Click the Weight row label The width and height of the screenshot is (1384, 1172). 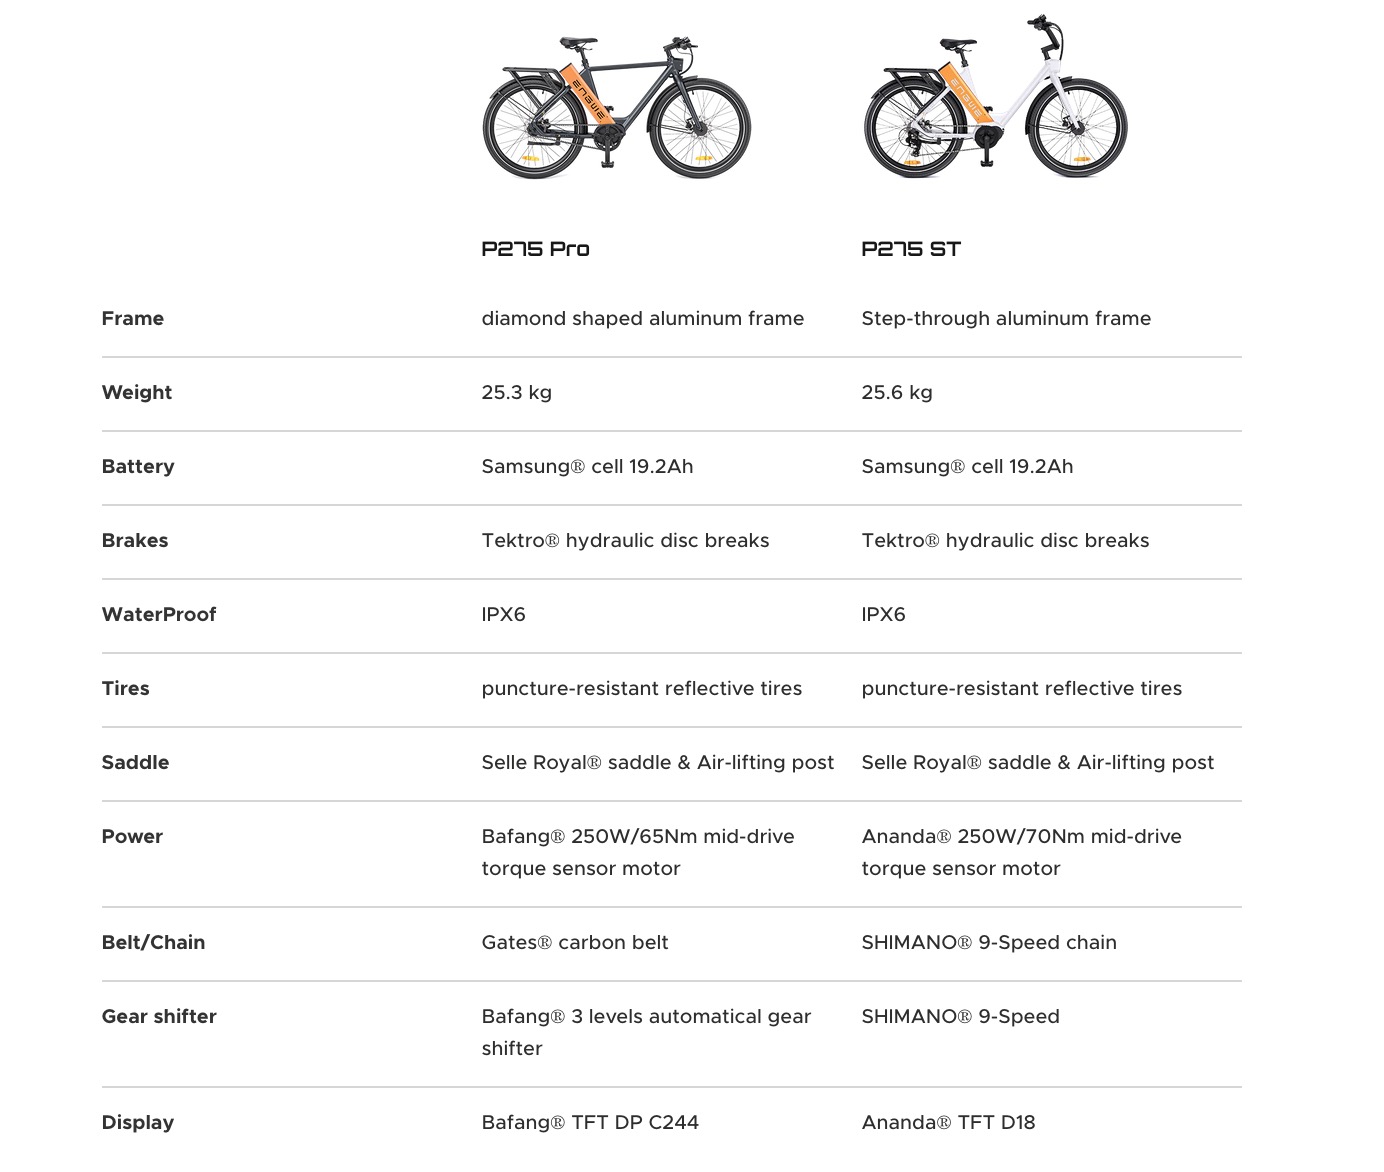tap(136, 392)
